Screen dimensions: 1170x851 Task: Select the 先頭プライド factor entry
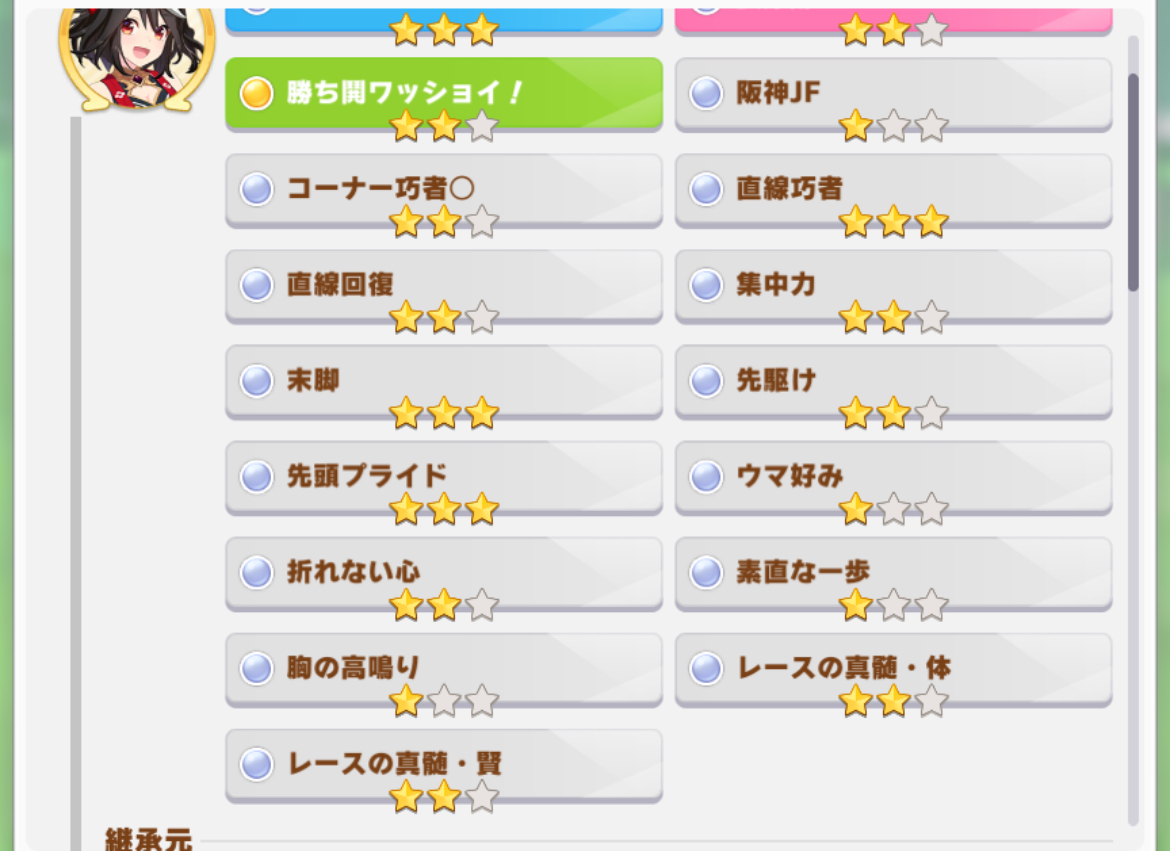pyautogui.click(x=444, y=479)
